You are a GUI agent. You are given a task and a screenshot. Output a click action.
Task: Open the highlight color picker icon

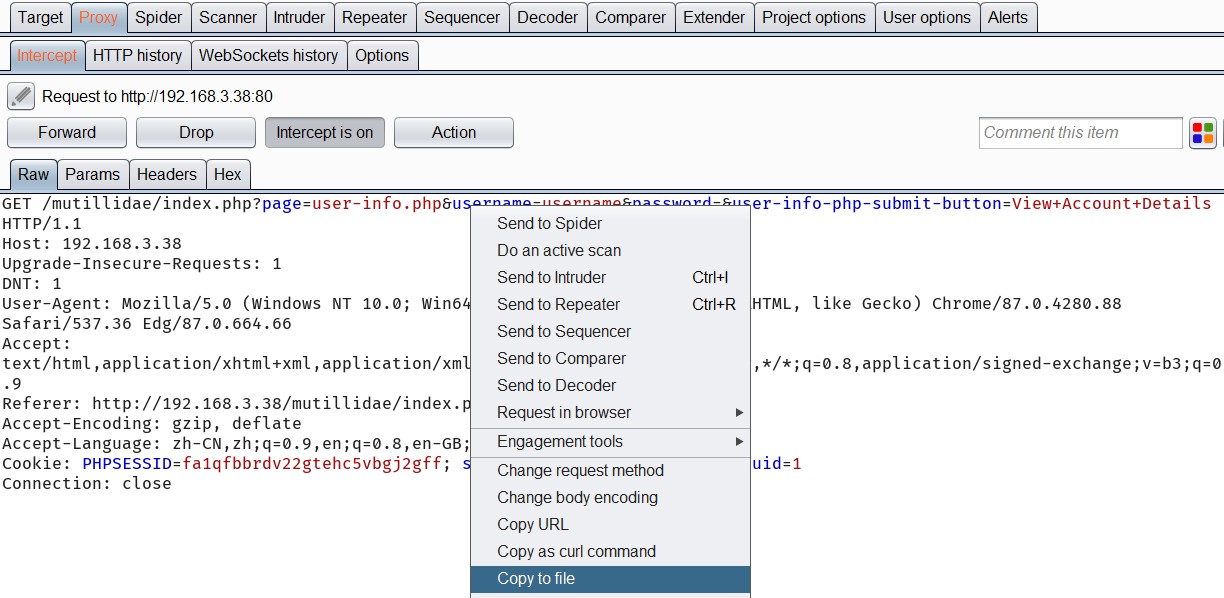1203,133
